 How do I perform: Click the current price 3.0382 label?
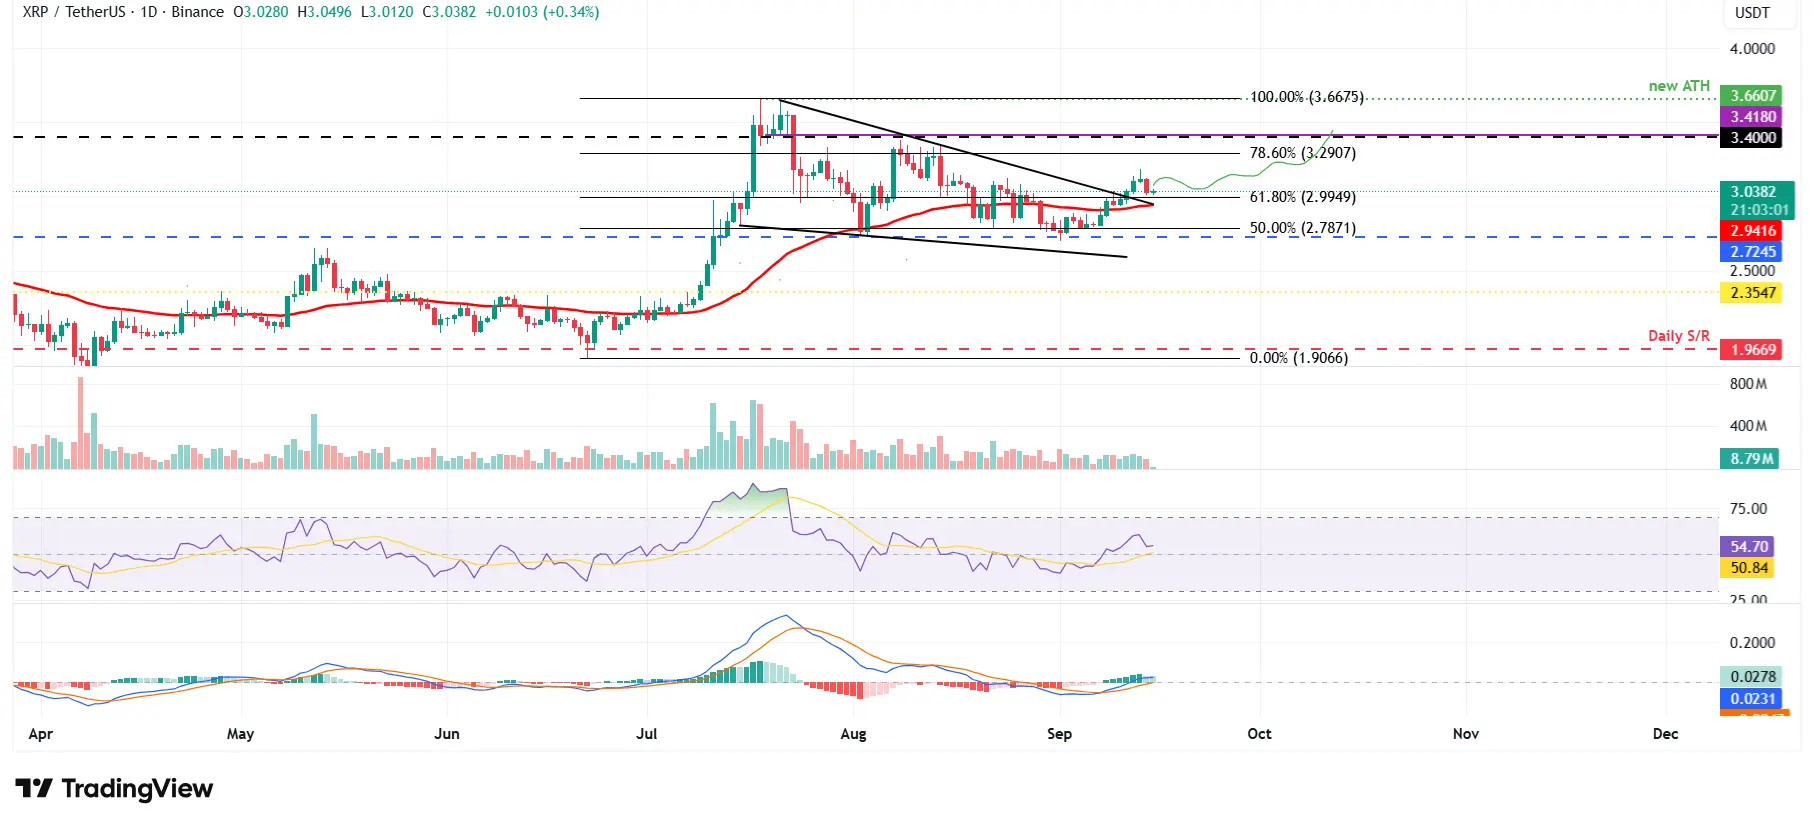pyautogui.click(x=1757, y=192)
